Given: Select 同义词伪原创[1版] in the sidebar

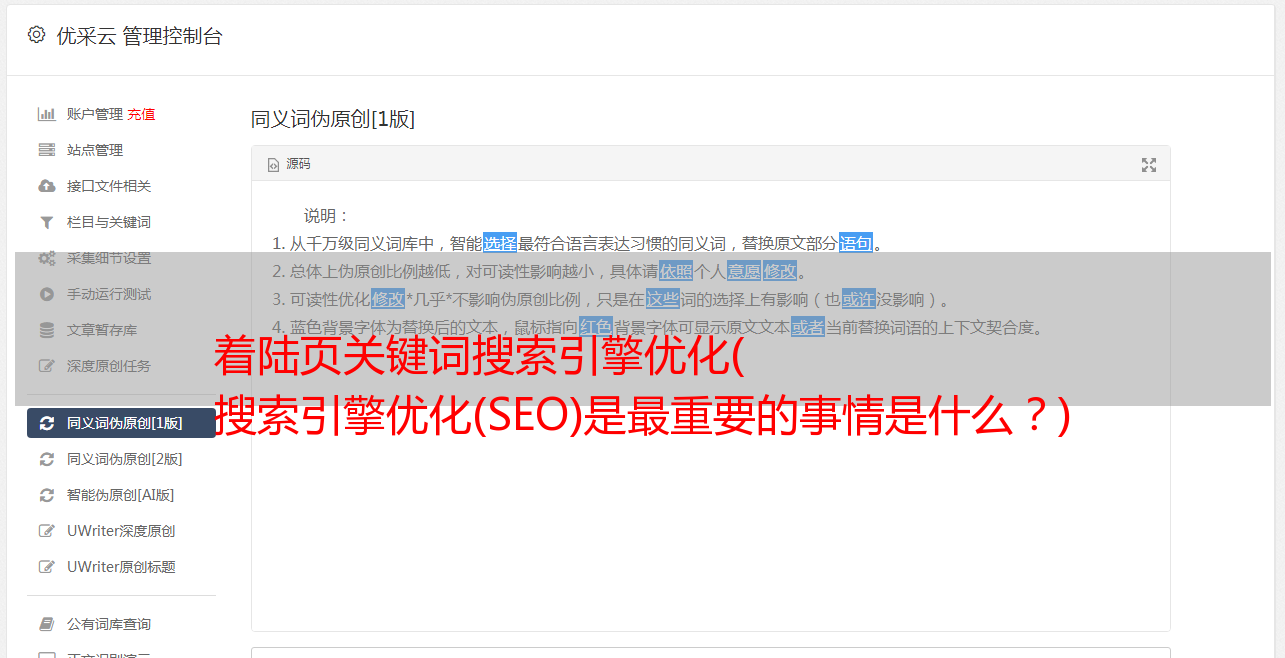Looking at the screenshot, I should click(121, 423).
